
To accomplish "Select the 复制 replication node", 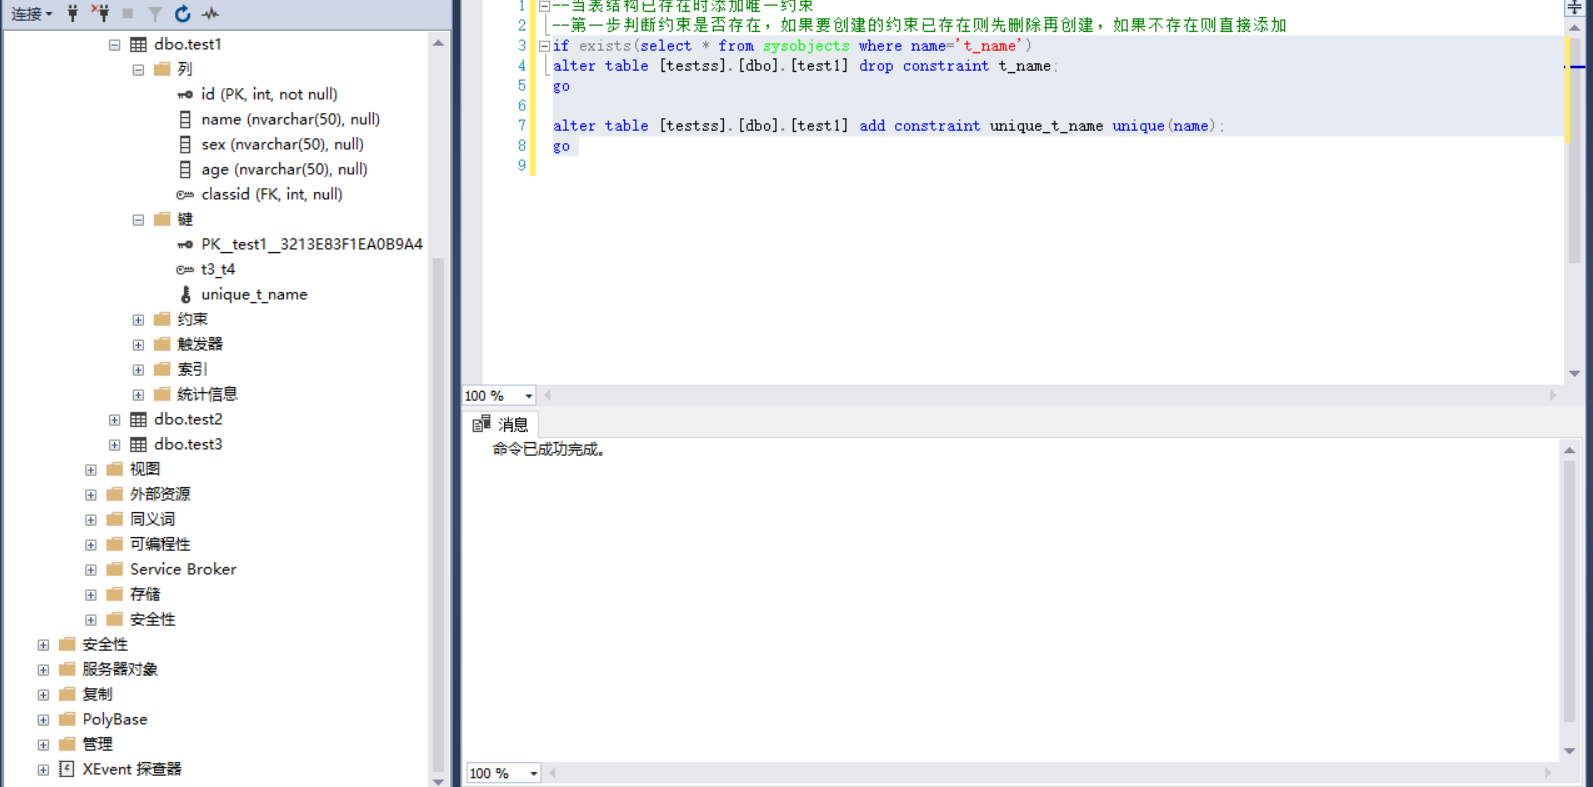I will tap(97, 694).
